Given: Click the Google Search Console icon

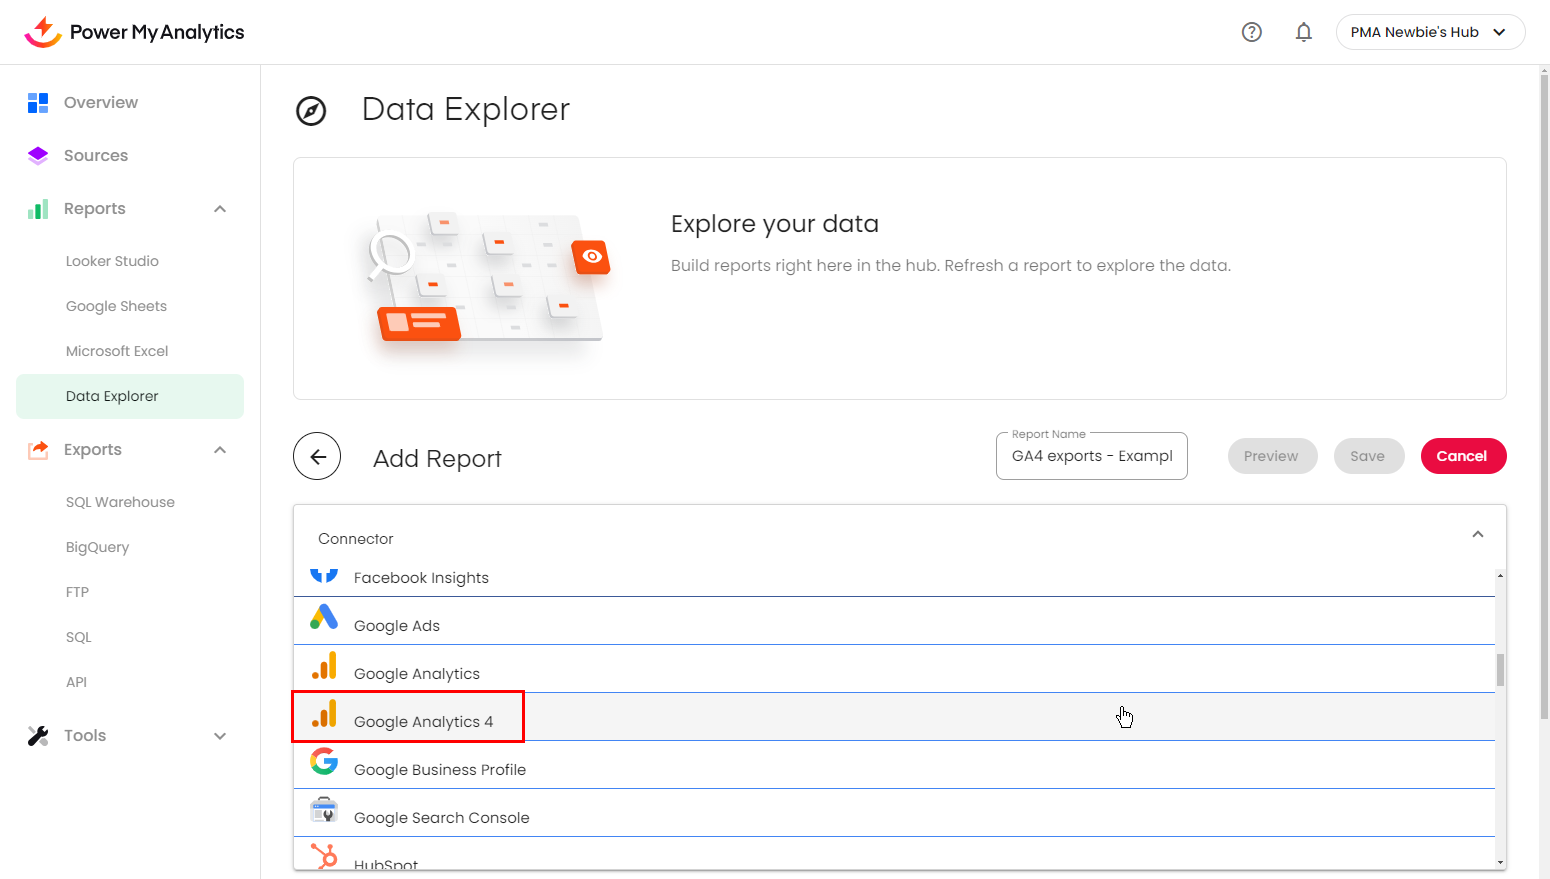Looking at the screenshot, I should click(x=324, y=810).
